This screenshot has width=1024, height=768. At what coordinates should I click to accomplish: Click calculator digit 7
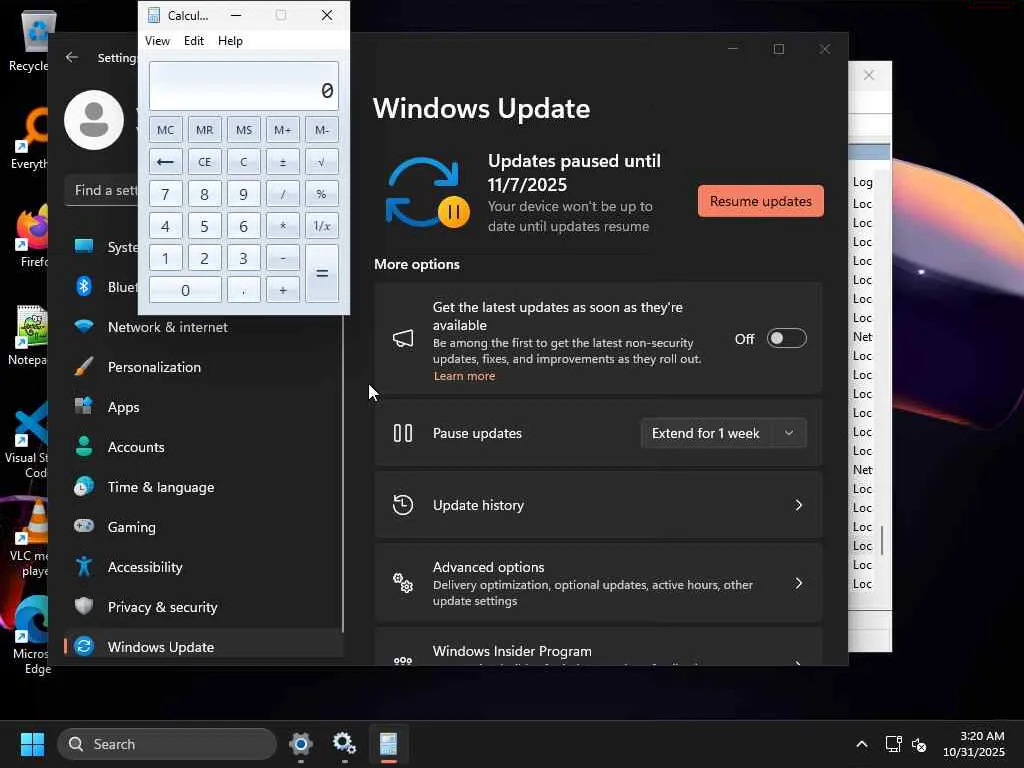point(165,193)
